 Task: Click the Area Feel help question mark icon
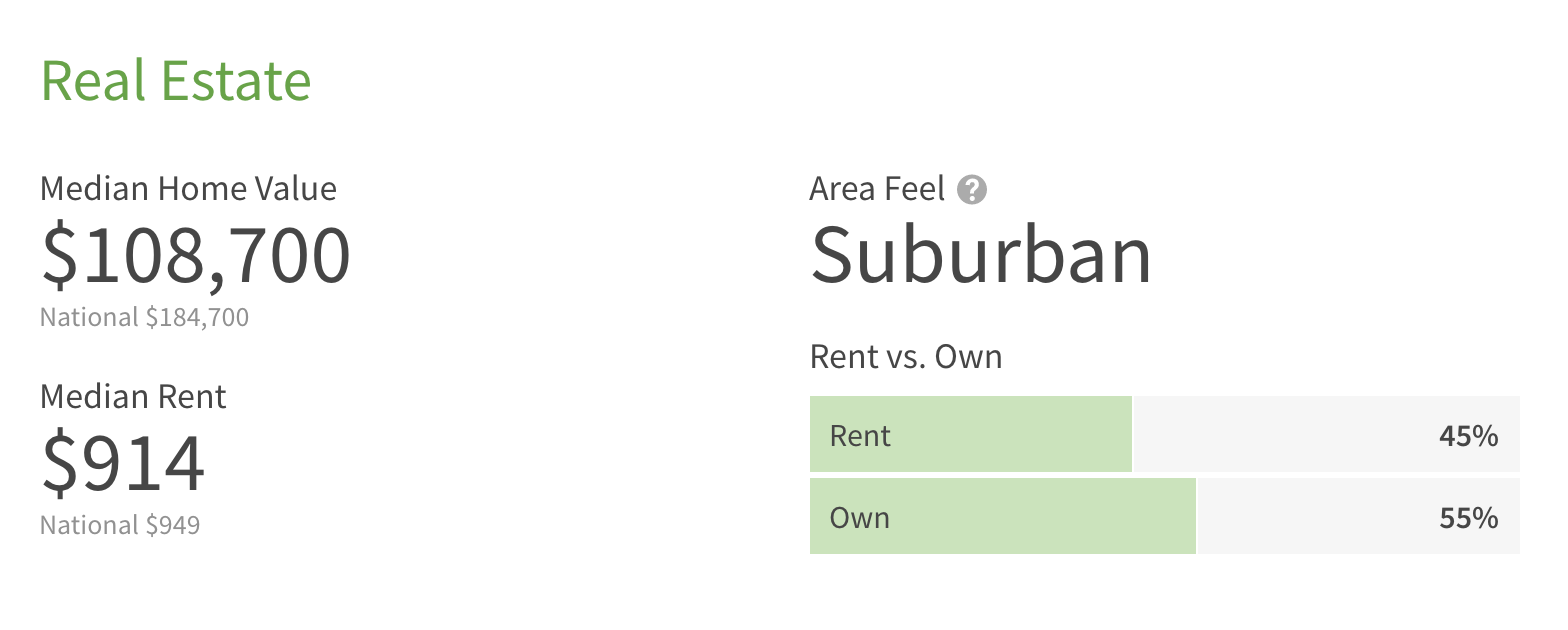coord(971,189)
